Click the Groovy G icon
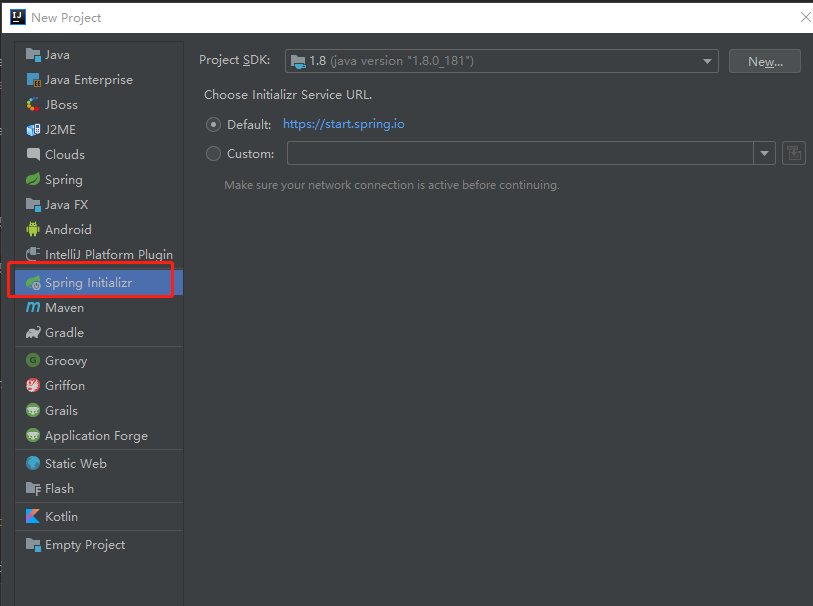 pos(33,360)
